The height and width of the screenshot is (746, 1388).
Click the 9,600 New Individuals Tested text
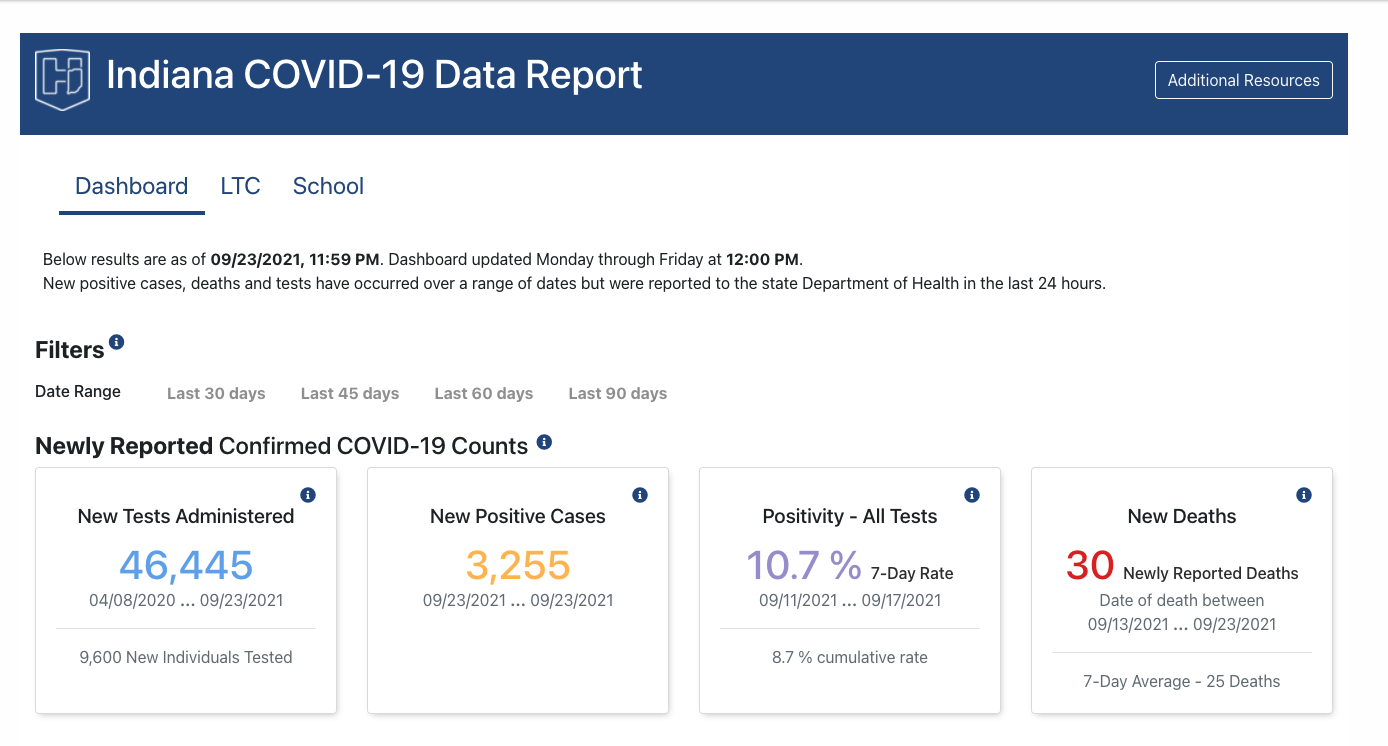[186, 657]
